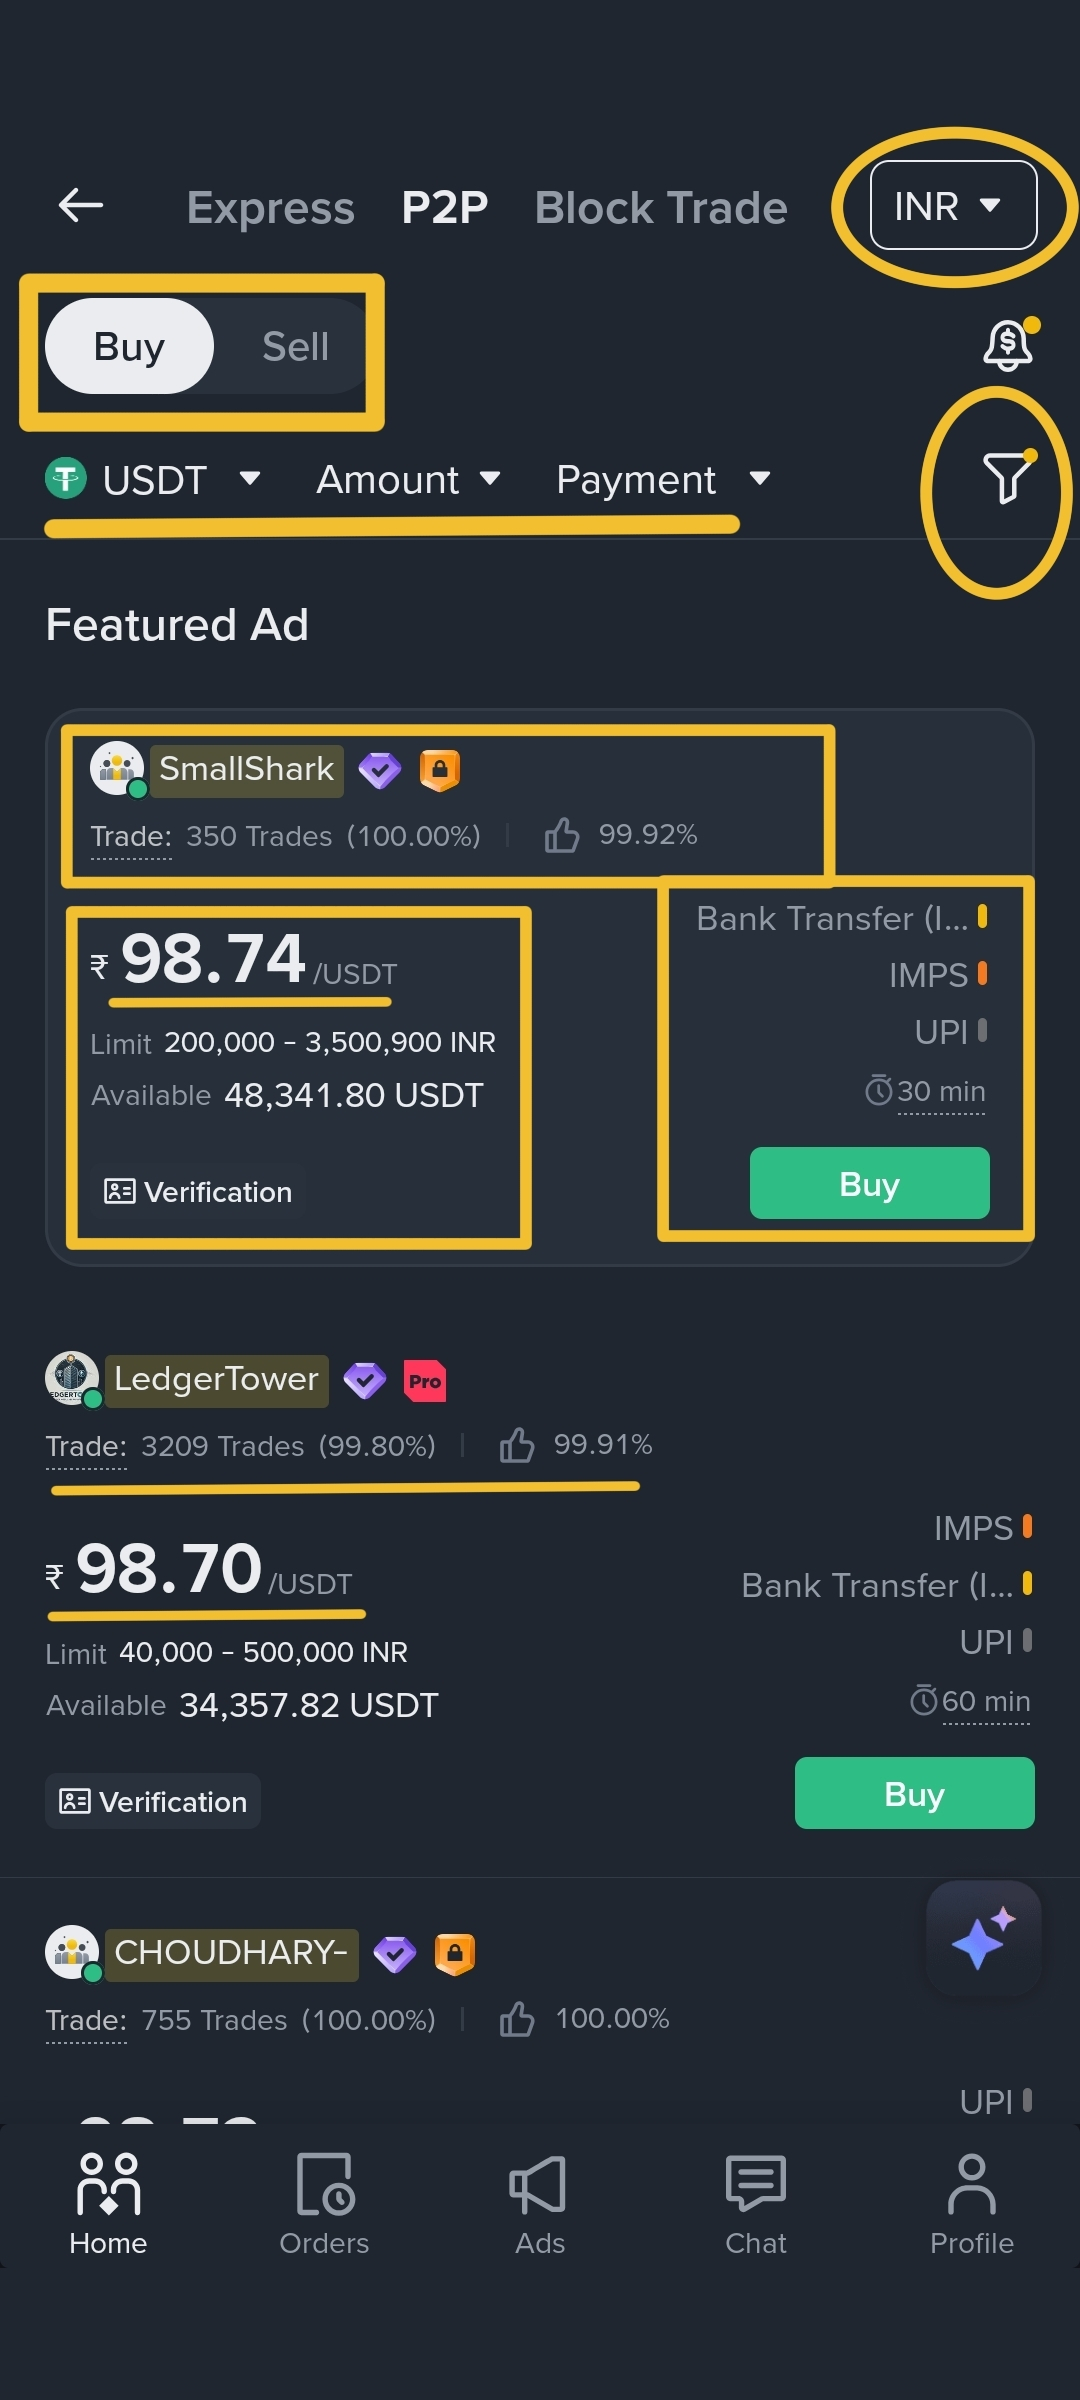Open the price alert bell icon
1080x2400 pixels.
pos(1009,345)
